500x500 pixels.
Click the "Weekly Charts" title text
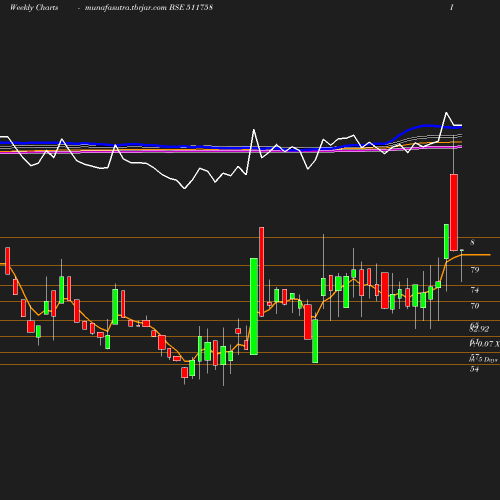tap(34, 8)
